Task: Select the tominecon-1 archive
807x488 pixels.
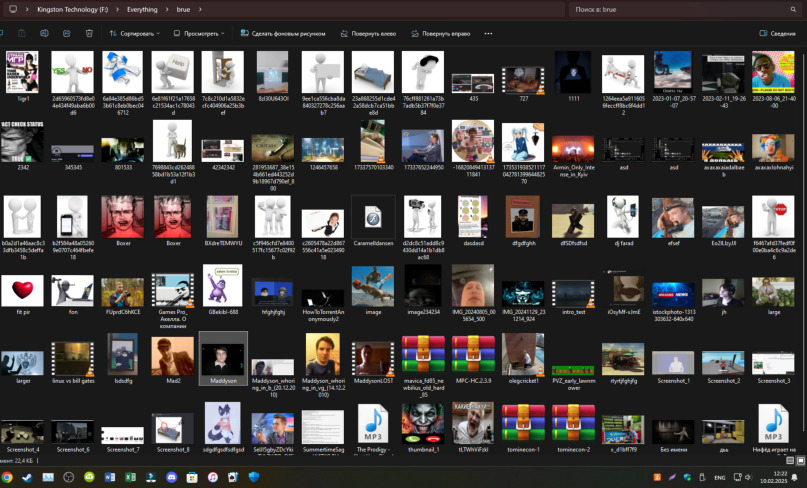Action: tap(523, 428)
